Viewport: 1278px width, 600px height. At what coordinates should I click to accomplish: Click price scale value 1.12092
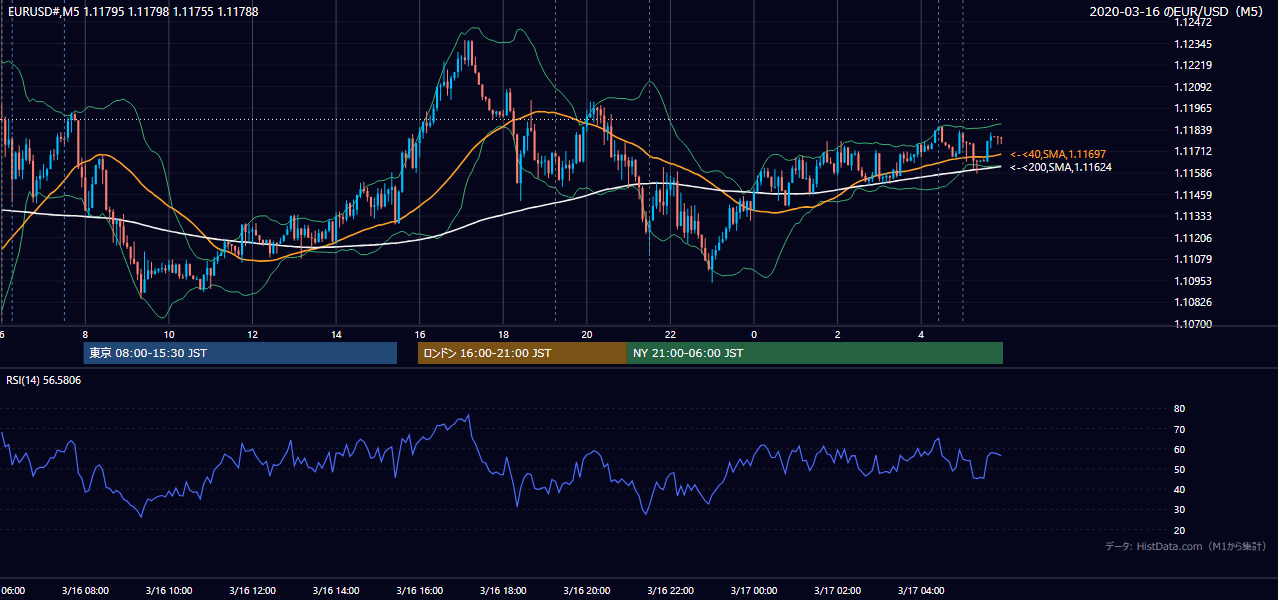click(x=1193, y=87)
